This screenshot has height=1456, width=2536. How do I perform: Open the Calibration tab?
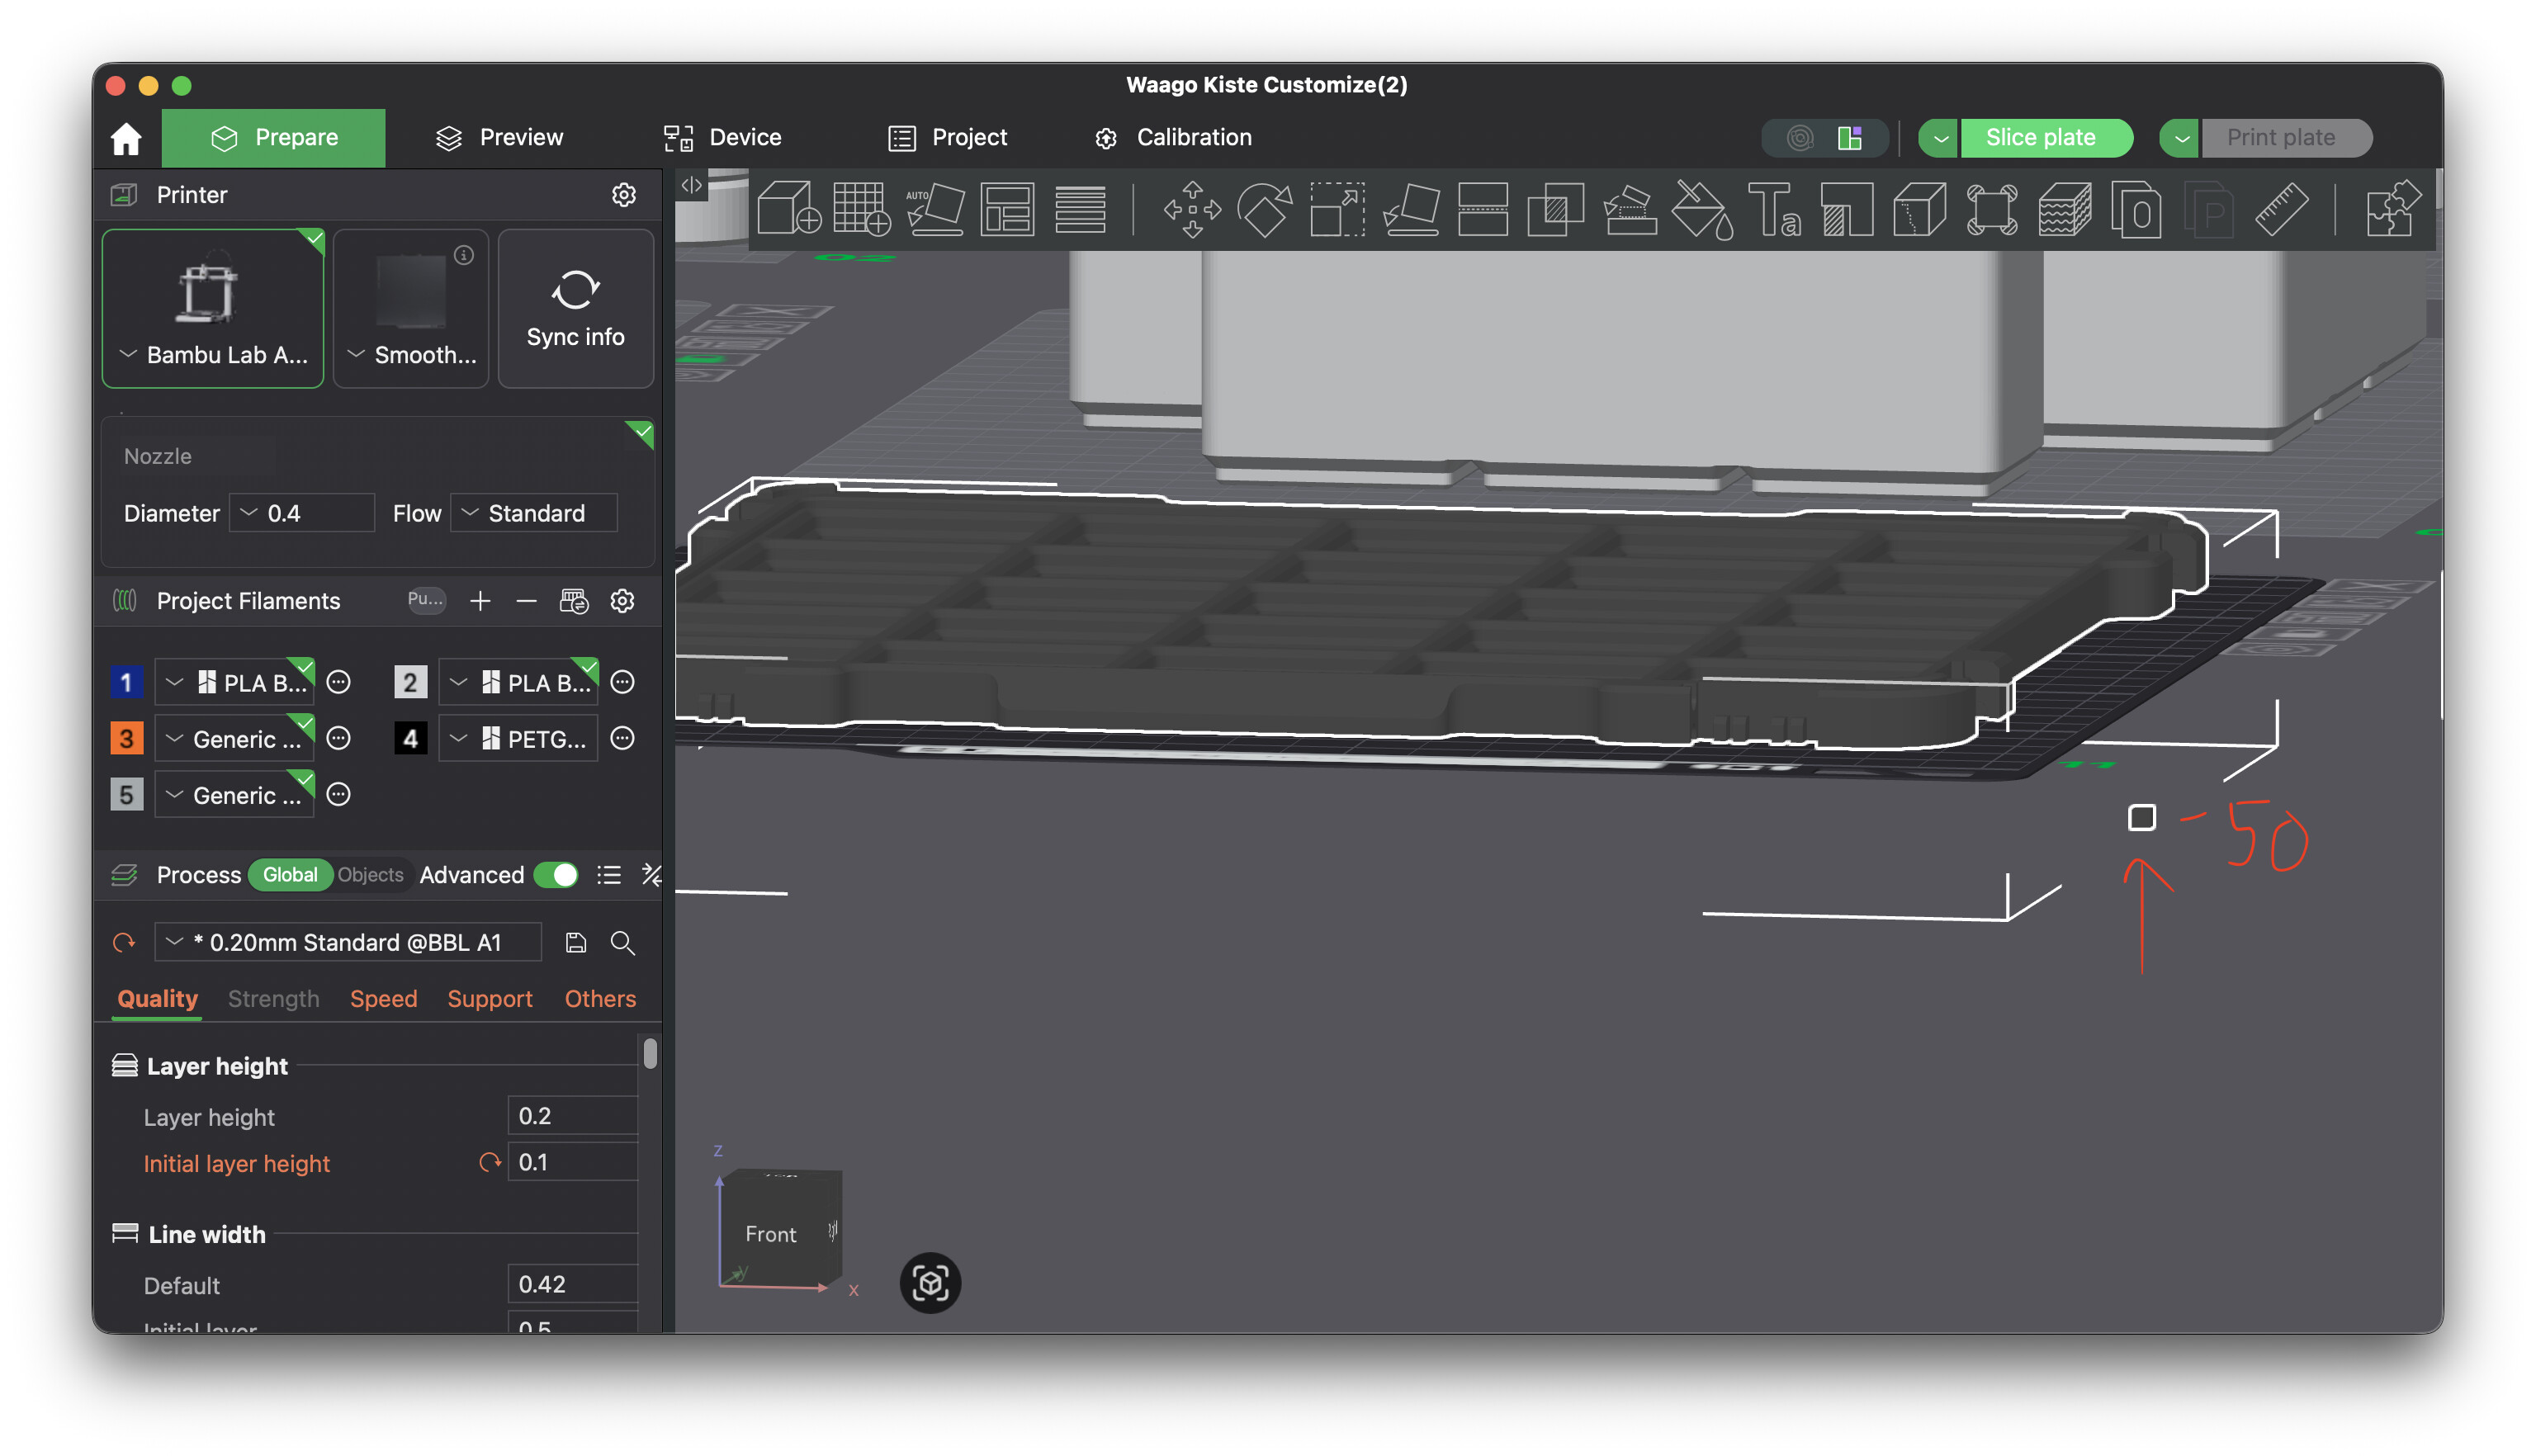pyautogui.click(x=1173, y=138)
